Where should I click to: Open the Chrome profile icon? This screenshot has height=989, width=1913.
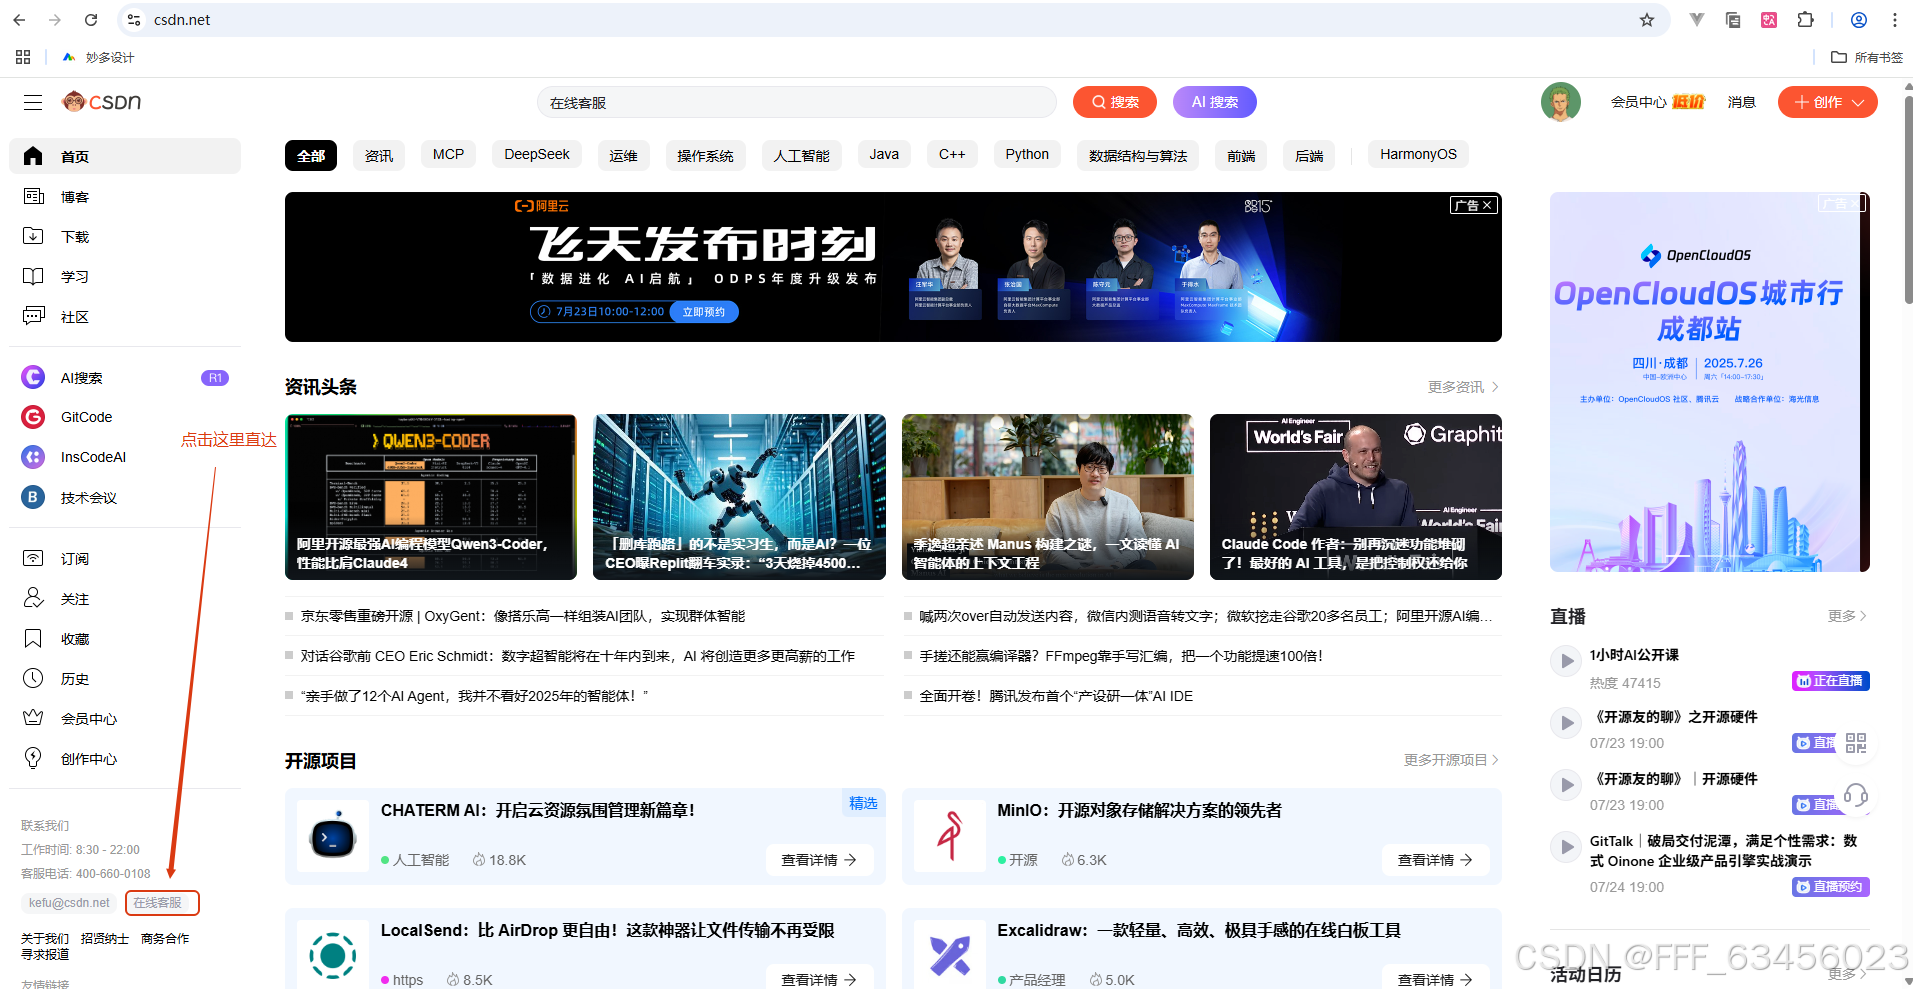point(1859,20)
